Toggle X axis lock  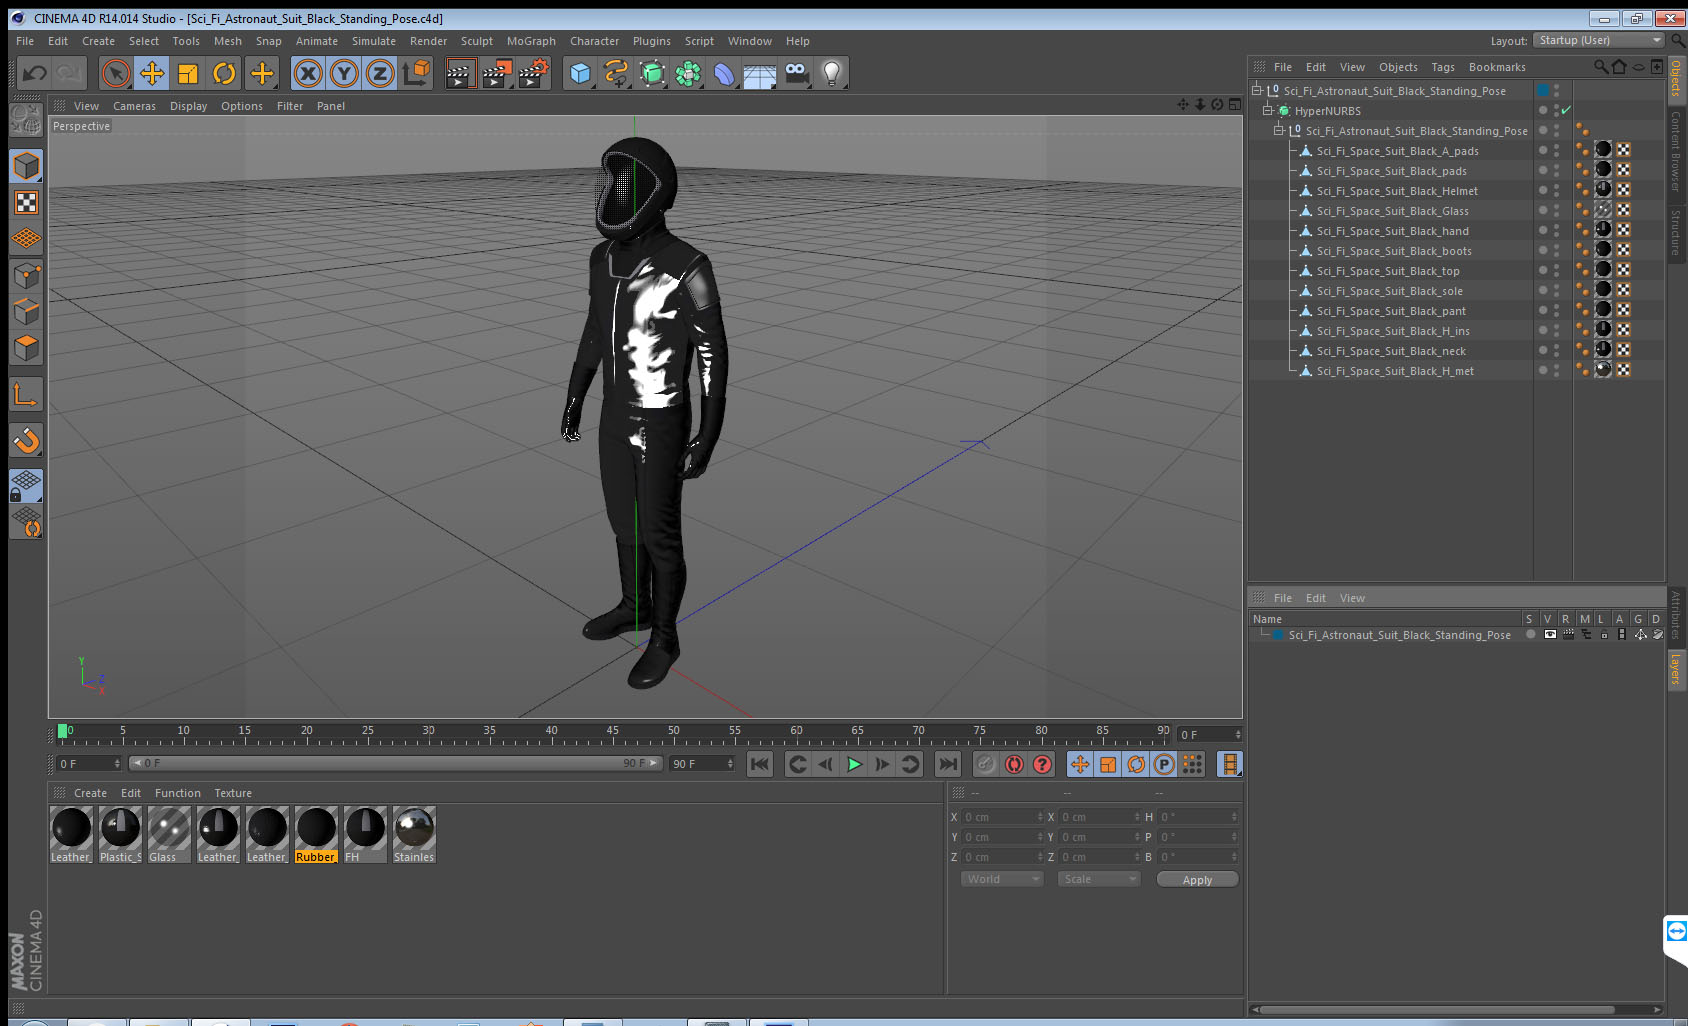click(308, 73)
